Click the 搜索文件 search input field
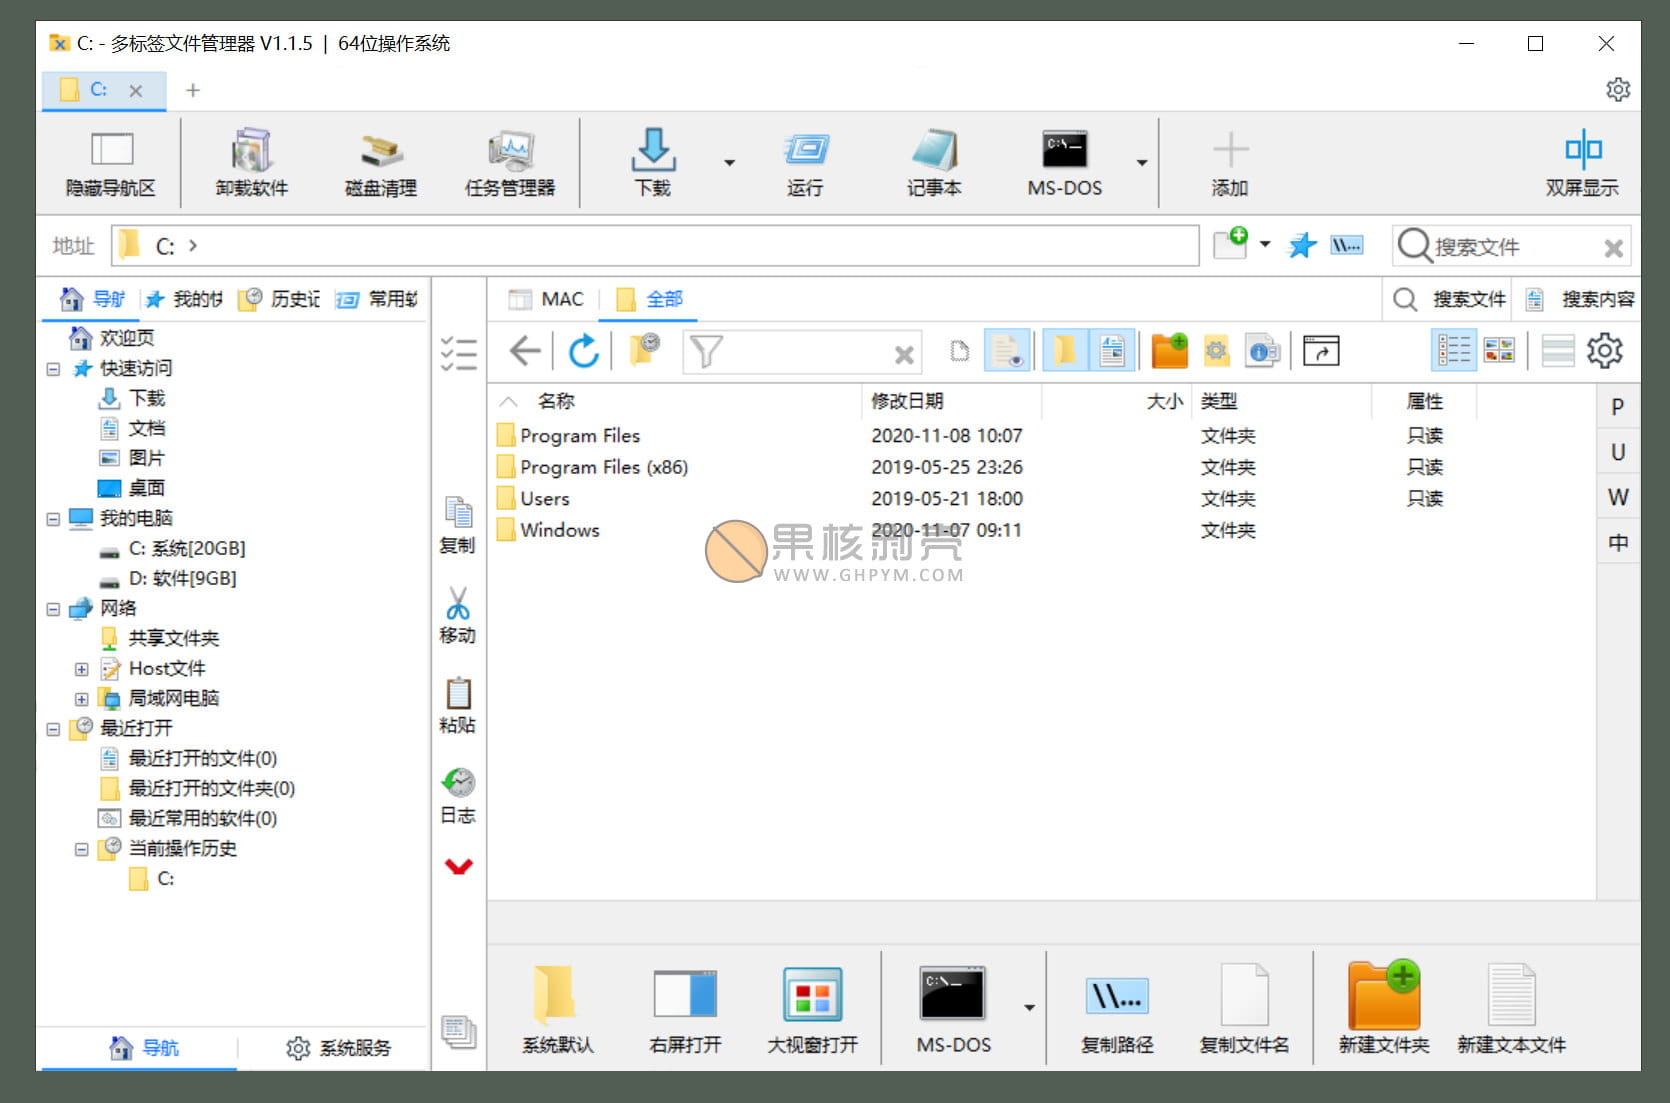Viewport: 1670px width, 1103px height. pos(1510,246)
